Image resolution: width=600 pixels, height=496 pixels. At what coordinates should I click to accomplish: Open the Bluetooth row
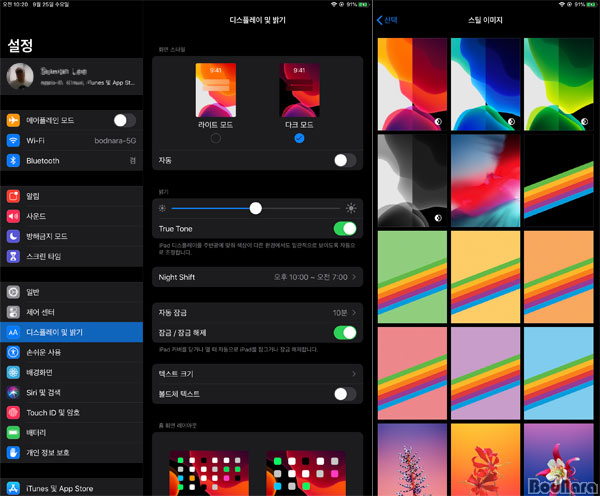[x=72, y=160]
